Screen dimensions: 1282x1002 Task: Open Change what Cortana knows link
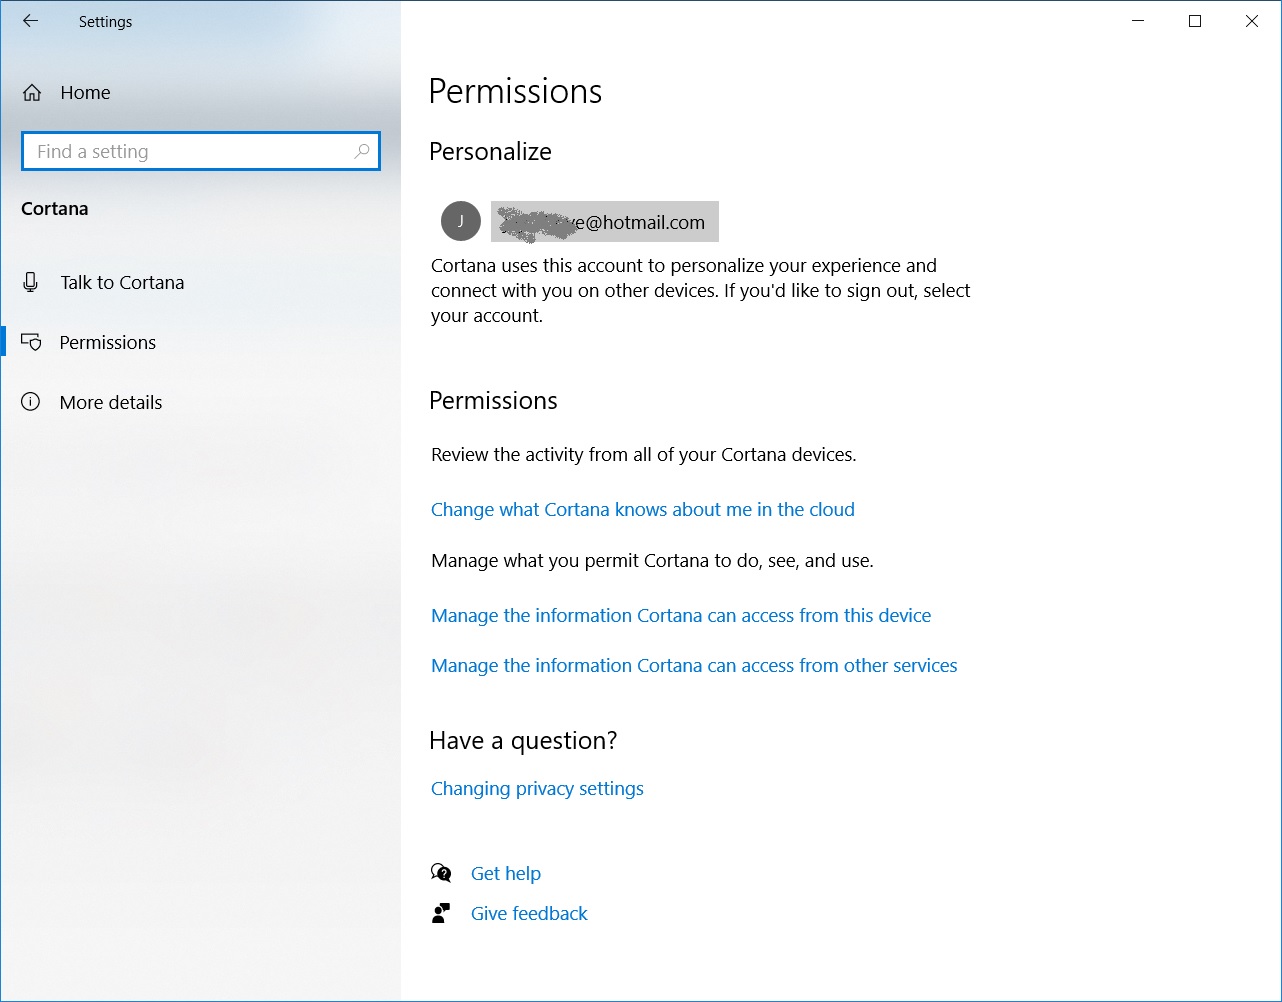(643, 510)
